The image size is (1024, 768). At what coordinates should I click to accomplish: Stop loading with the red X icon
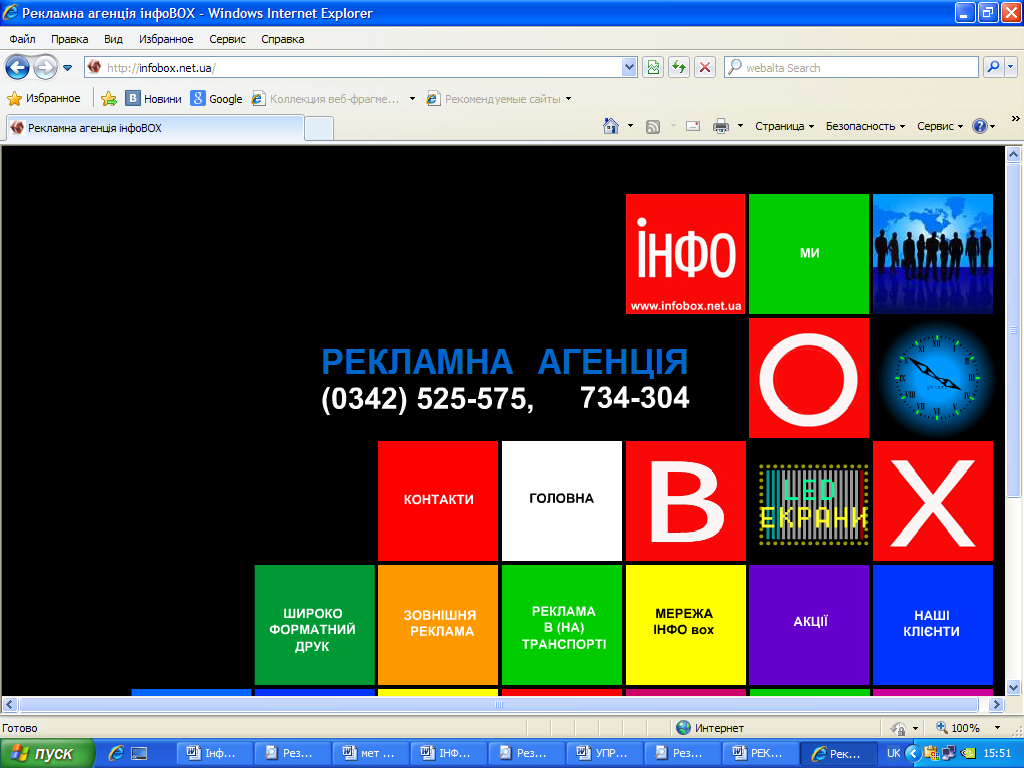(x=705, y=67)
